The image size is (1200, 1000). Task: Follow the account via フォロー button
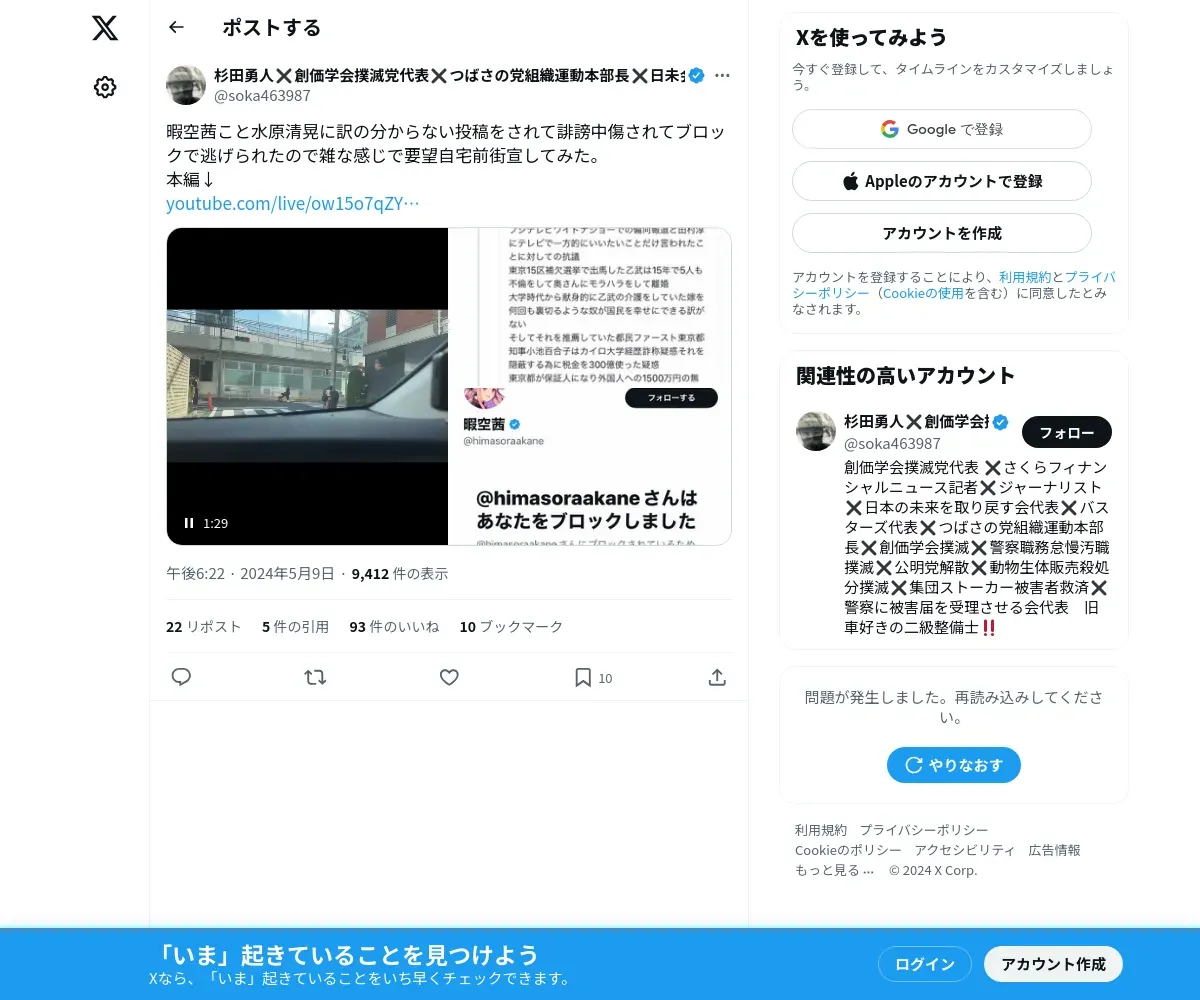click(1067, 432)
